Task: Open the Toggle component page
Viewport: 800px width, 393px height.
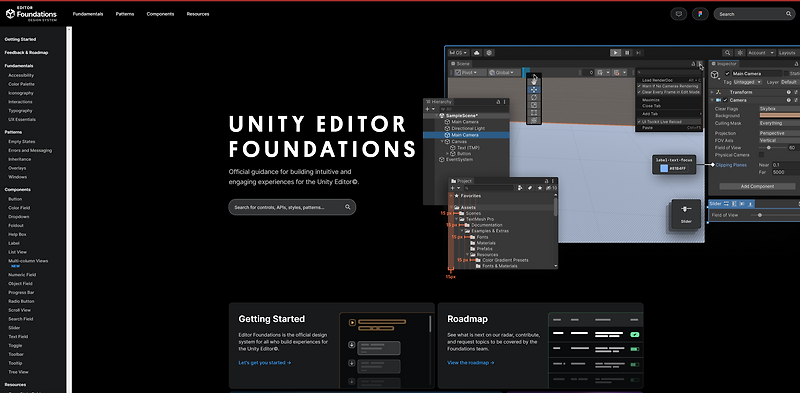Action: (15, 346)
